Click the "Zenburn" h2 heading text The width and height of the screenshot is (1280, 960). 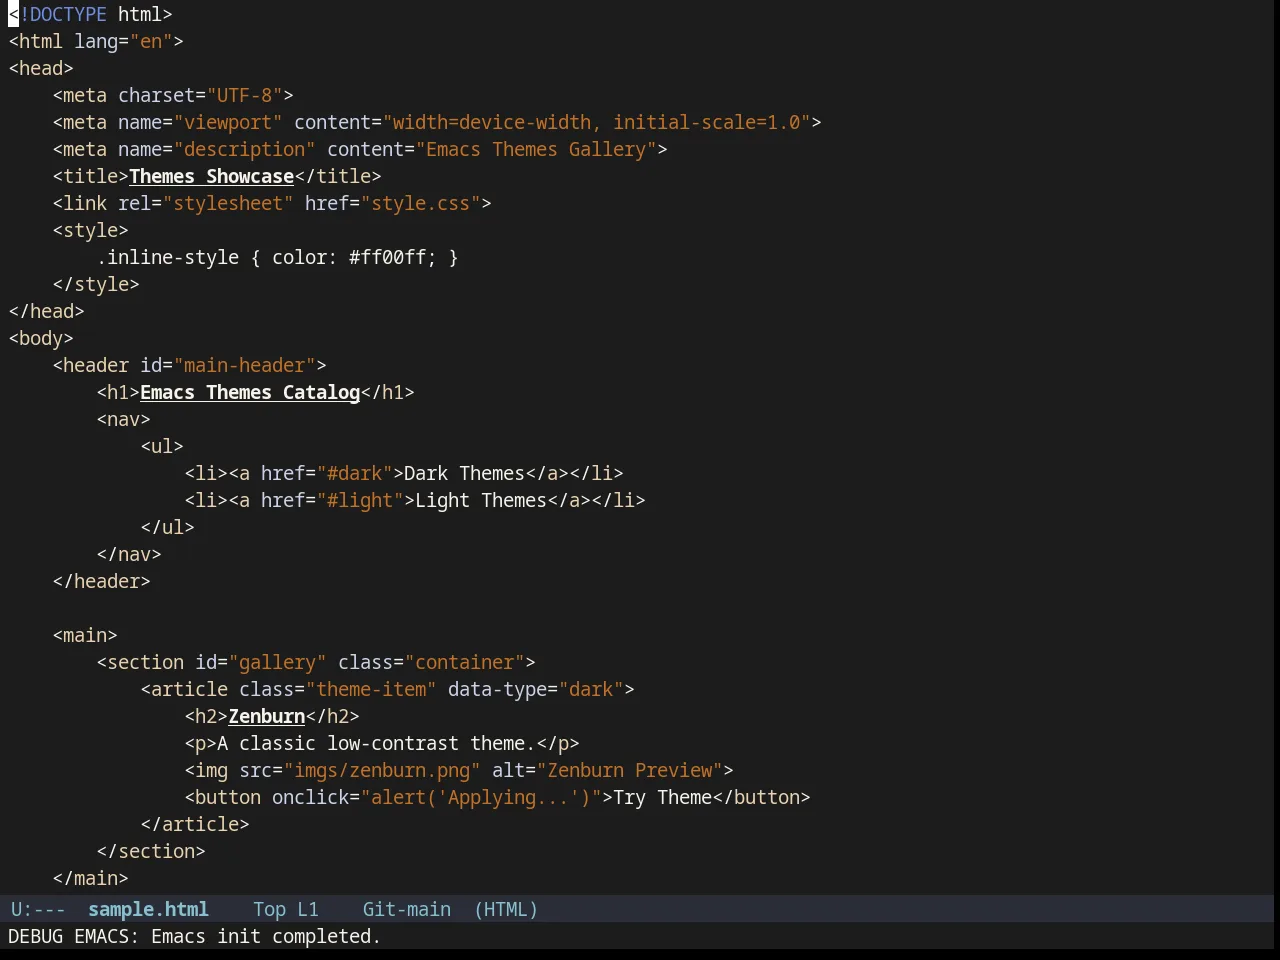[x=266, y=716]
